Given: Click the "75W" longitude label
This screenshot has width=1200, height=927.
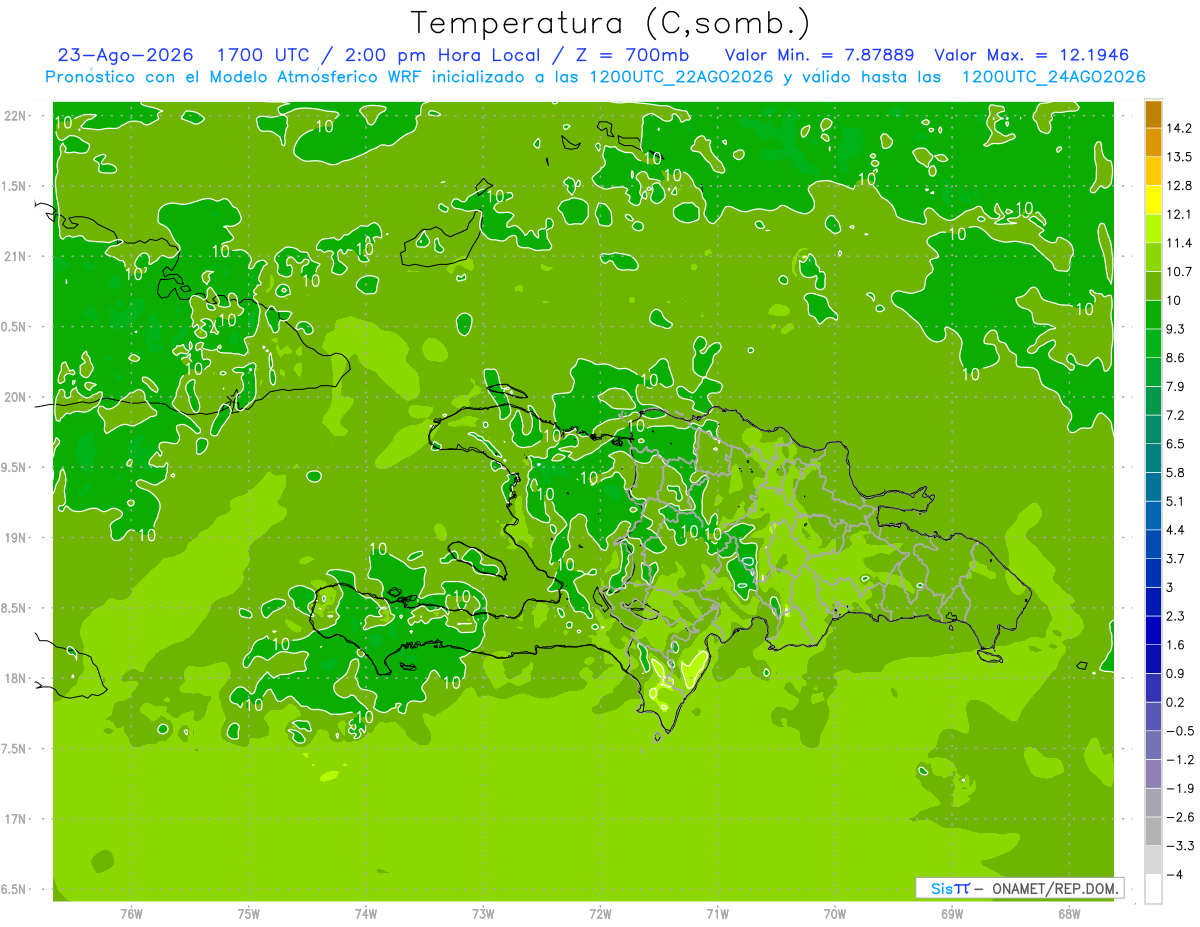Looking at the screenshot, I should coord(249,914).
